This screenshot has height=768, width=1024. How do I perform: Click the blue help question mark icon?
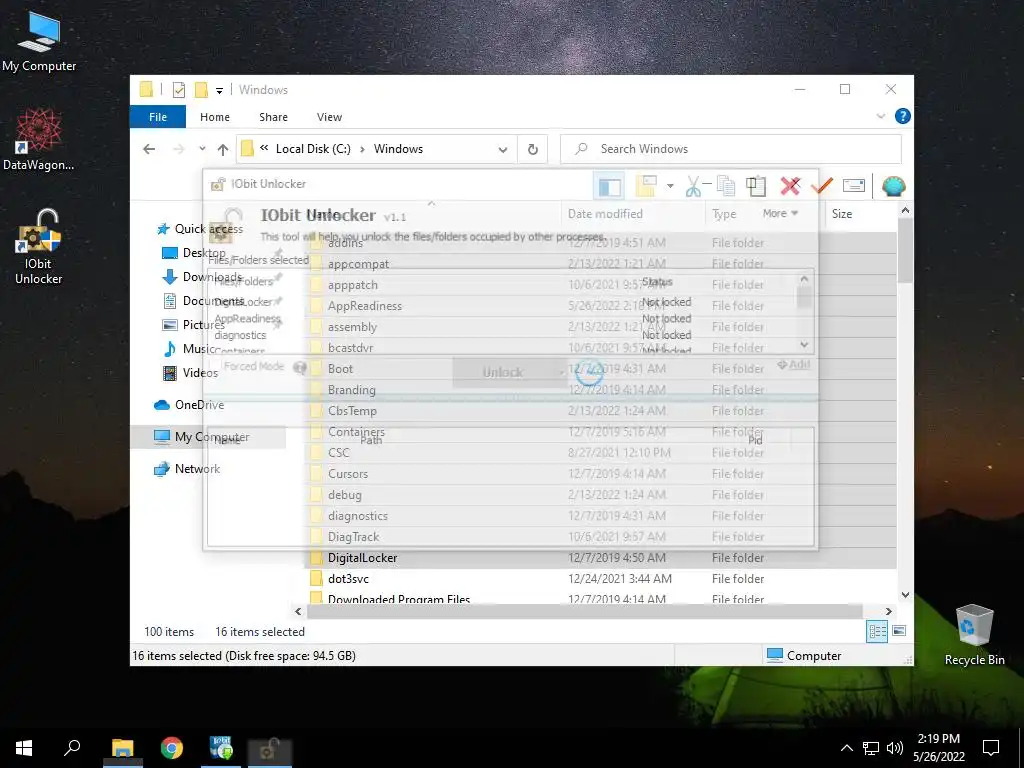903,116
